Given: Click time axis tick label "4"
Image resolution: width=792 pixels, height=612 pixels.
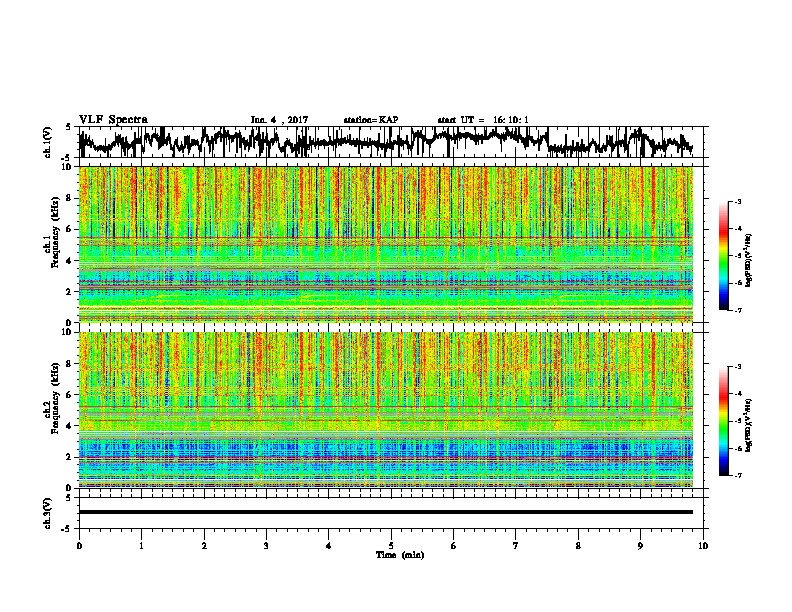Looking at the screenshot, I should click(x=329, y=546).
